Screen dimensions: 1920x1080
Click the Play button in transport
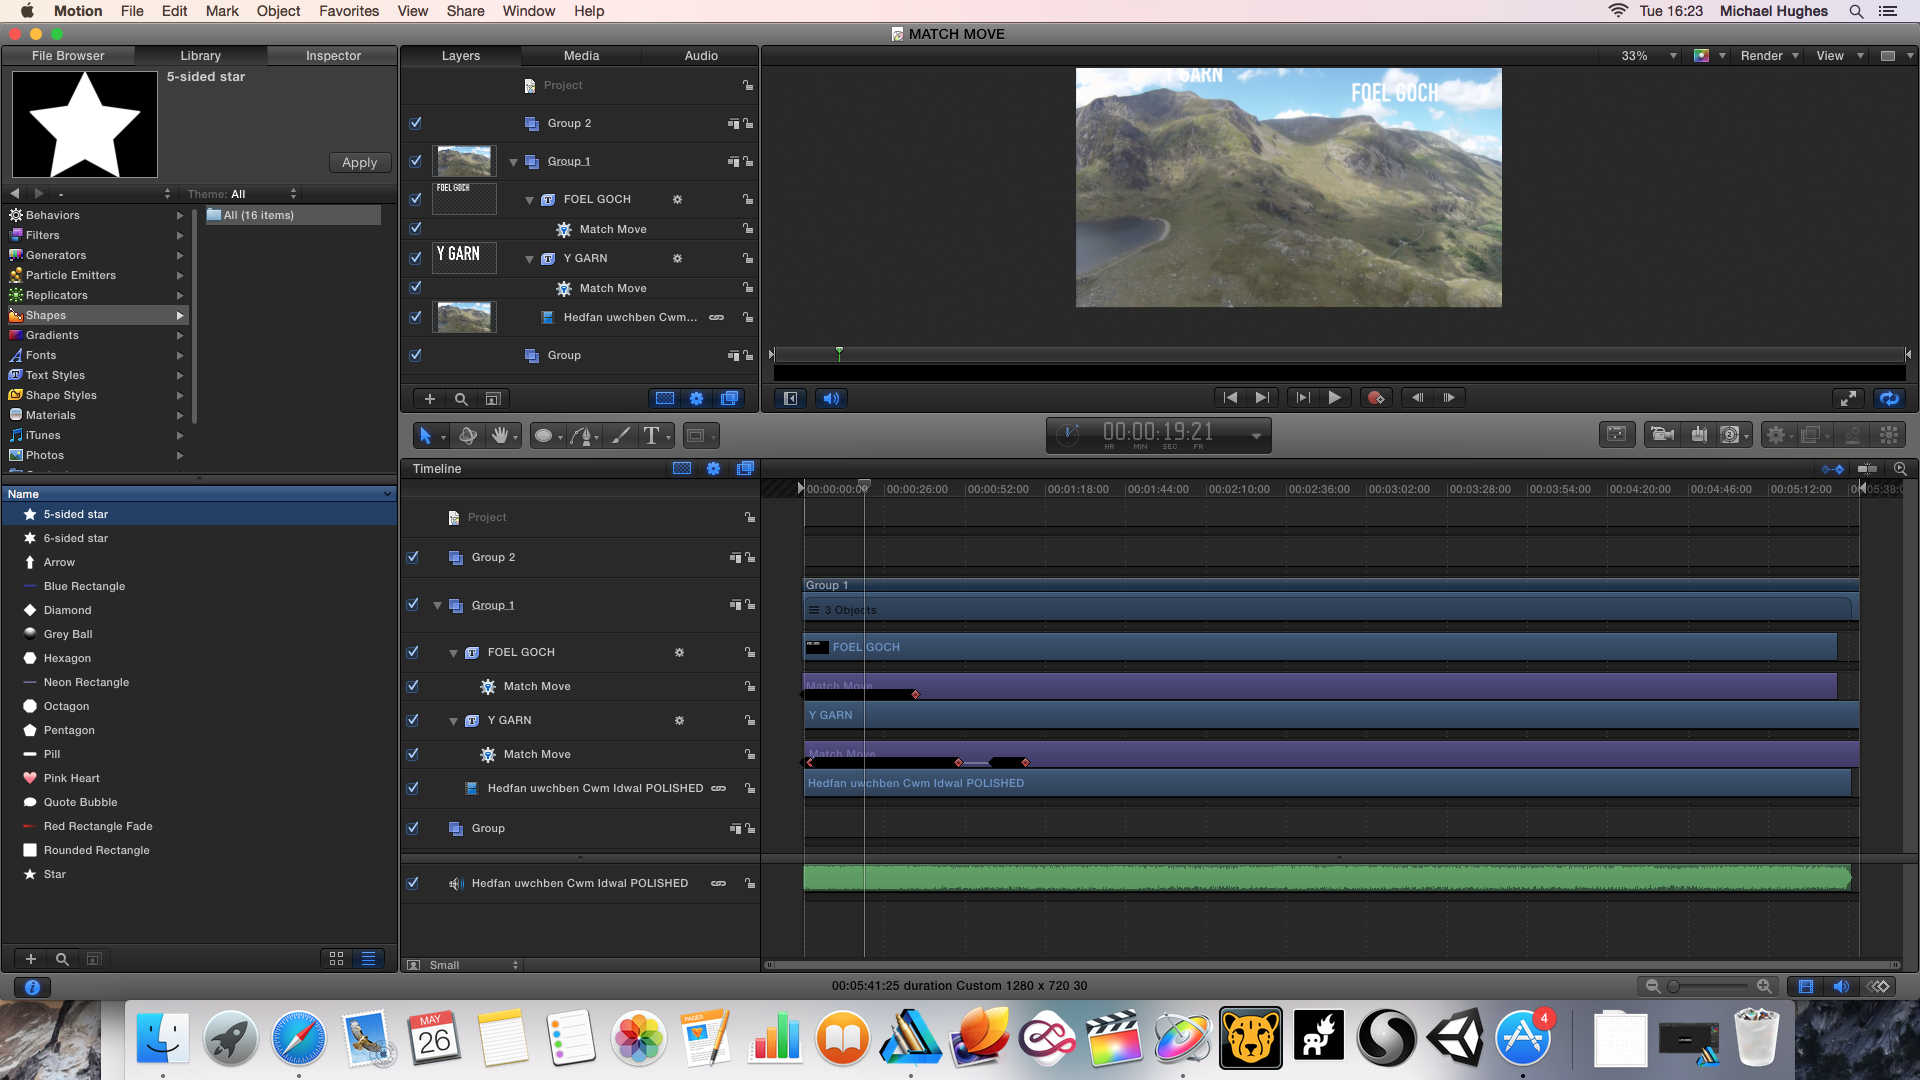click(x=1334, y=398)
